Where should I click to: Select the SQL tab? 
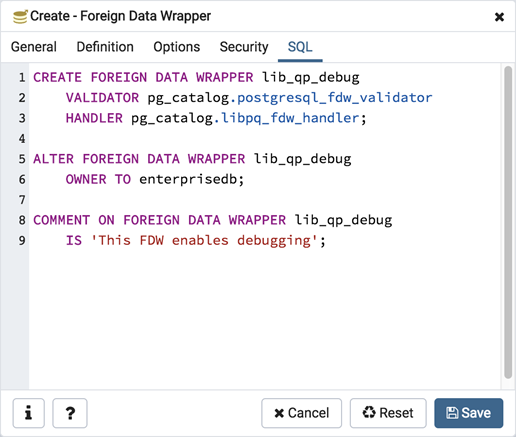pos(300,47)
